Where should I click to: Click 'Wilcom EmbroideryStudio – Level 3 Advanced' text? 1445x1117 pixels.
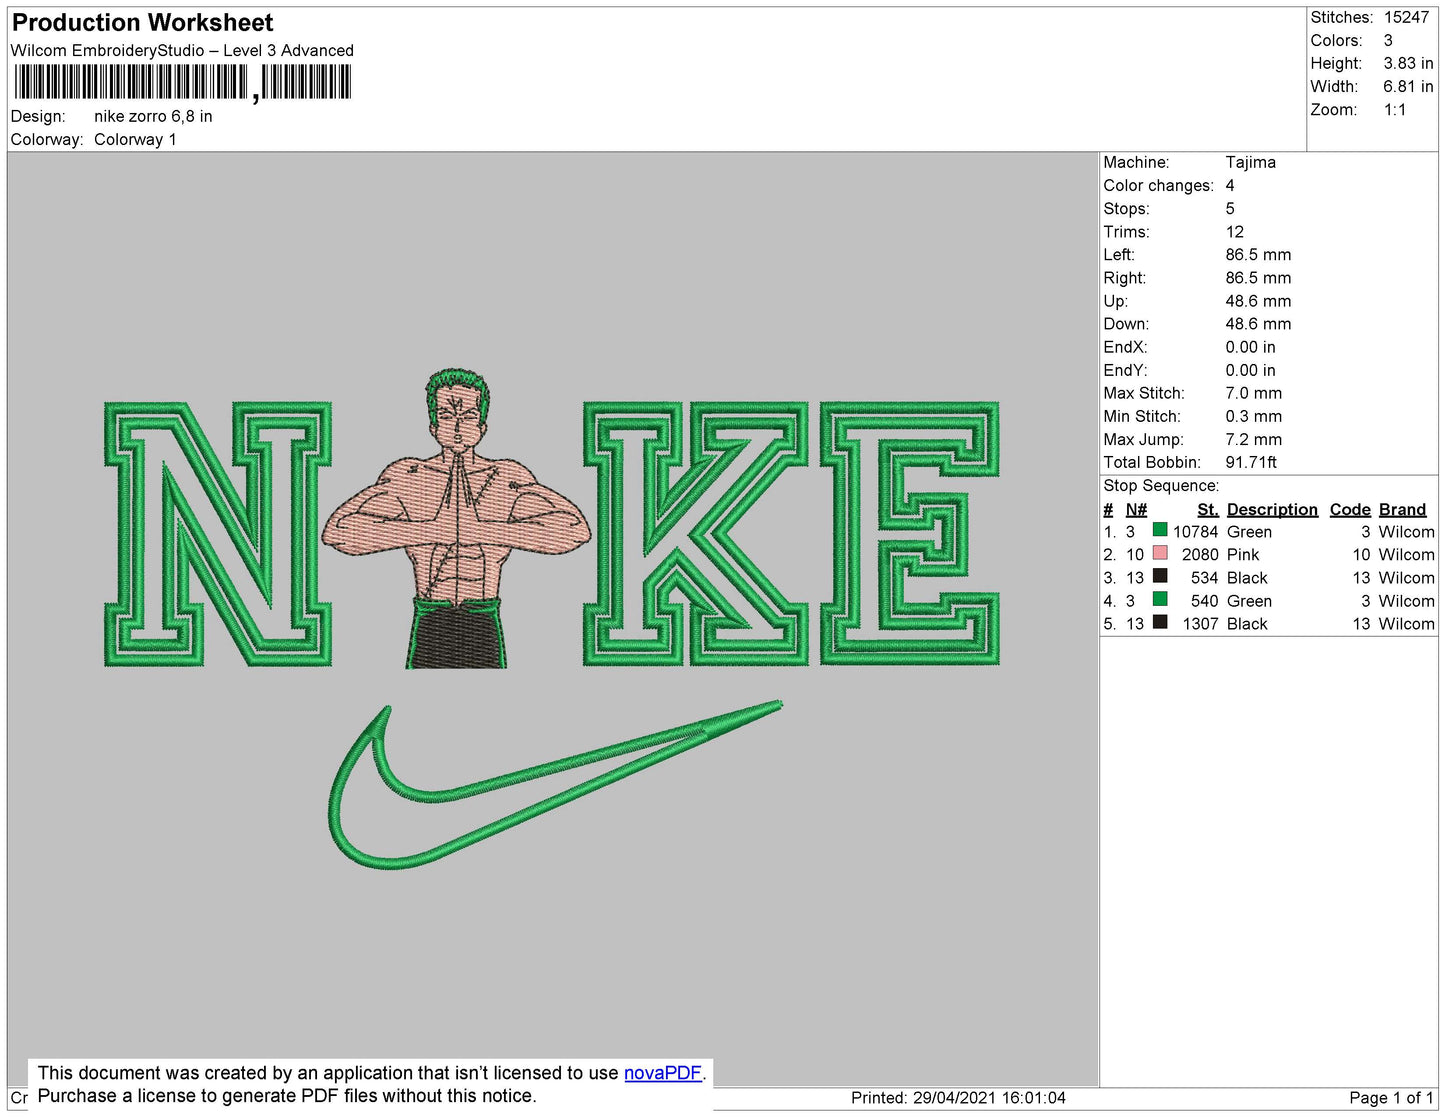click(182, 50)
